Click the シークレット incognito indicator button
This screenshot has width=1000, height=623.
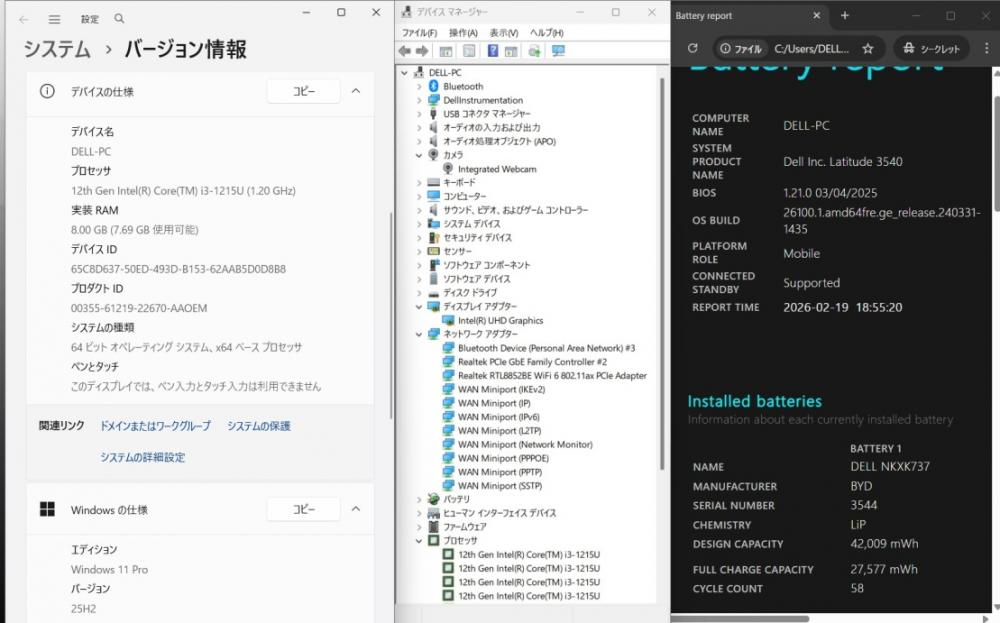coord(931,48)
